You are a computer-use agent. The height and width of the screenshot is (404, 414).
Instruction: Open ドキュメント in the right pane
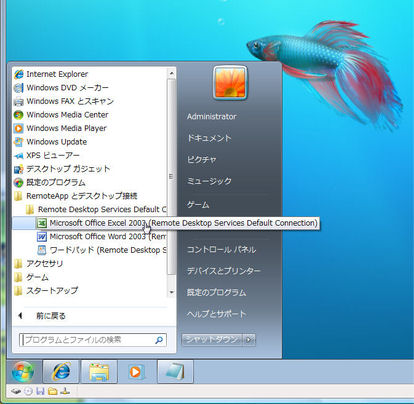[x=209, y=138]
